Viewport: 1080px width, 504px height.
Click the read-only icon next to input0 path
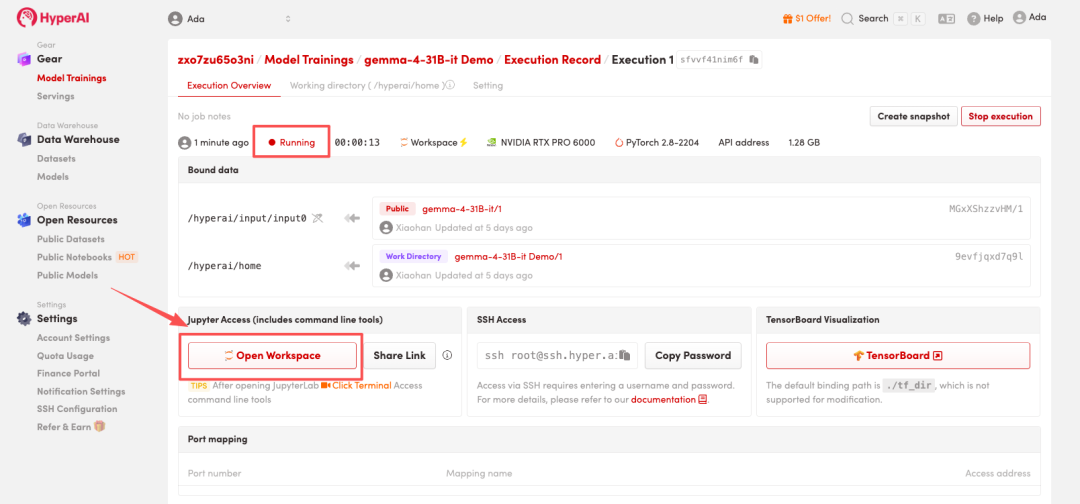pyautogui.click(x=317, y=217)
